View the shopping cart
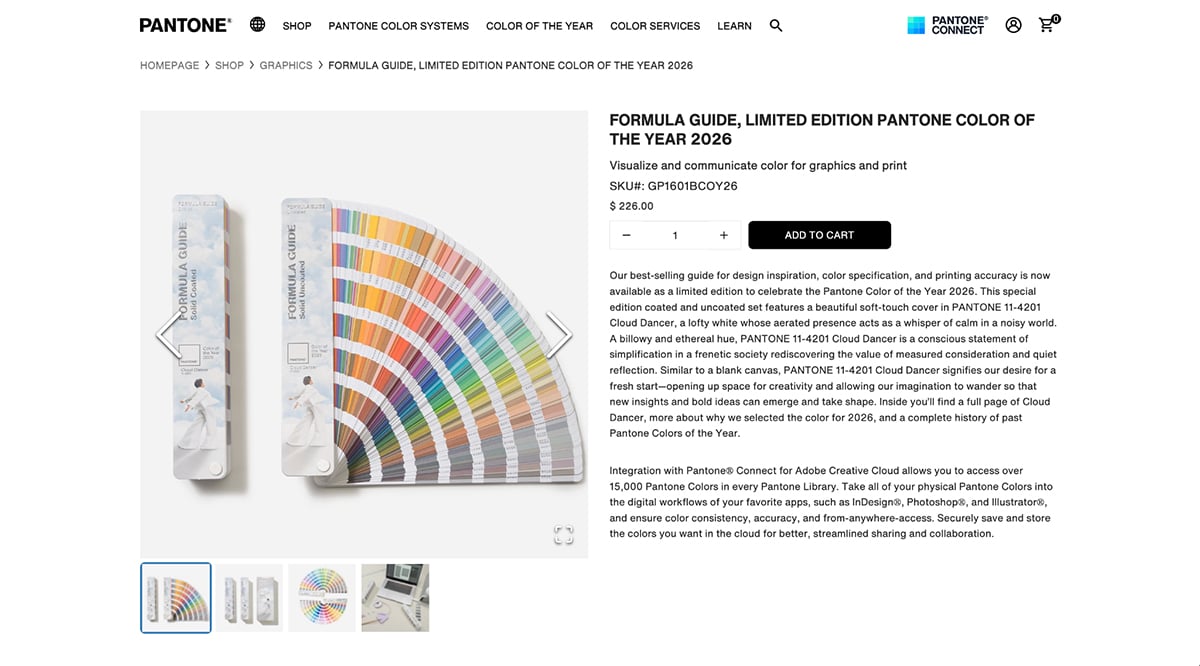 [x=1046, y=25]
